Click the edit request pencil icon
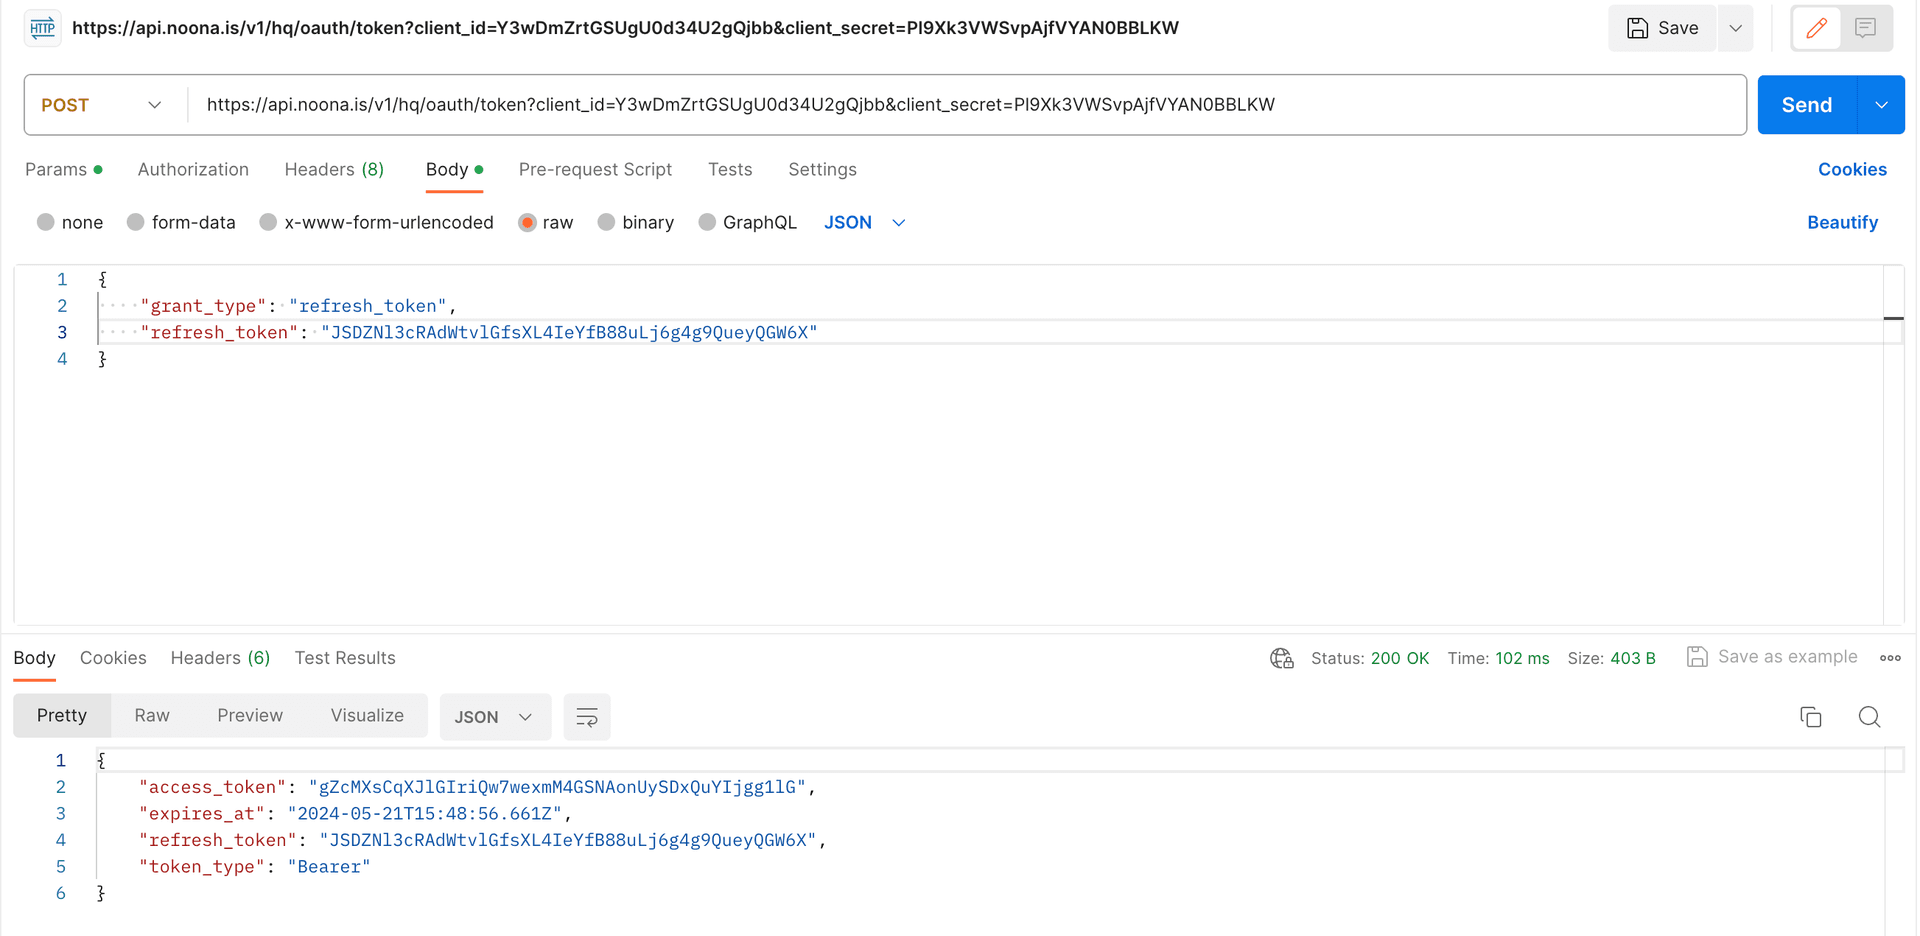 pyautogui.click(x=1815, y=28)
